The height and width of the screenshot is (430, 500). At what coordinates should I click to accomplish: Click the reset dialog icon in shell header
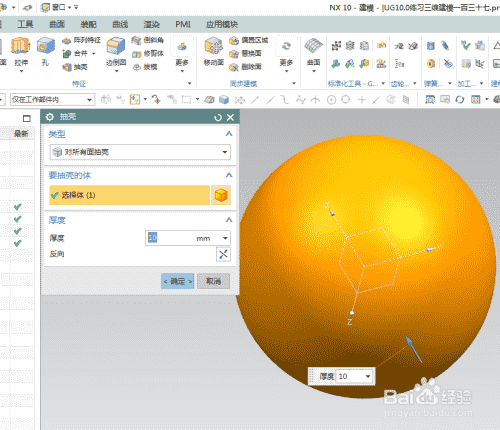[x=218, y=117]
